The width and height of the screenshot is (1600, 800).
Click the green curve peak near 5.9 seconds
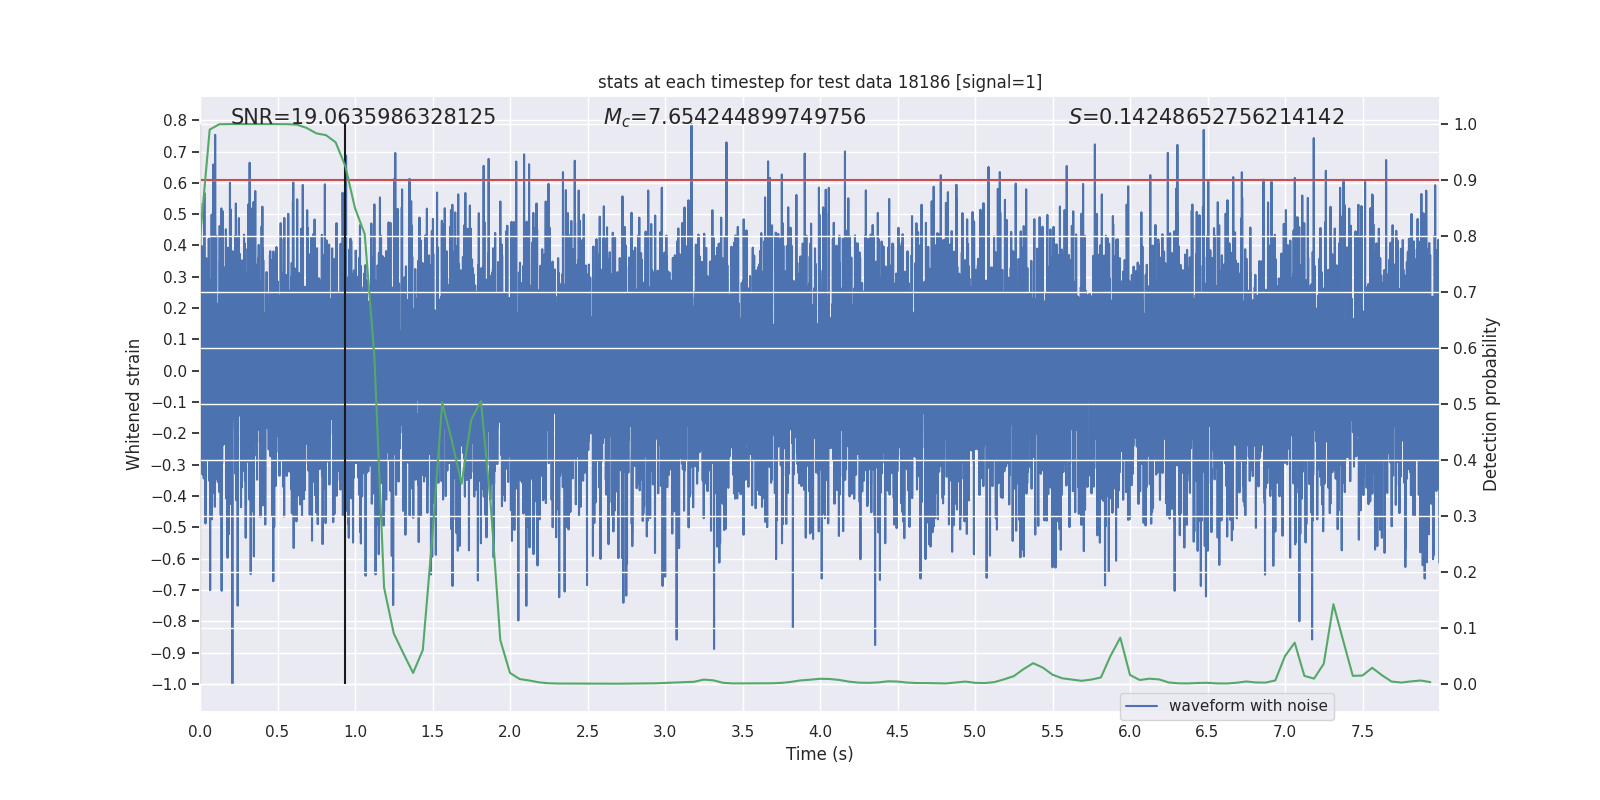point(1120,639)
